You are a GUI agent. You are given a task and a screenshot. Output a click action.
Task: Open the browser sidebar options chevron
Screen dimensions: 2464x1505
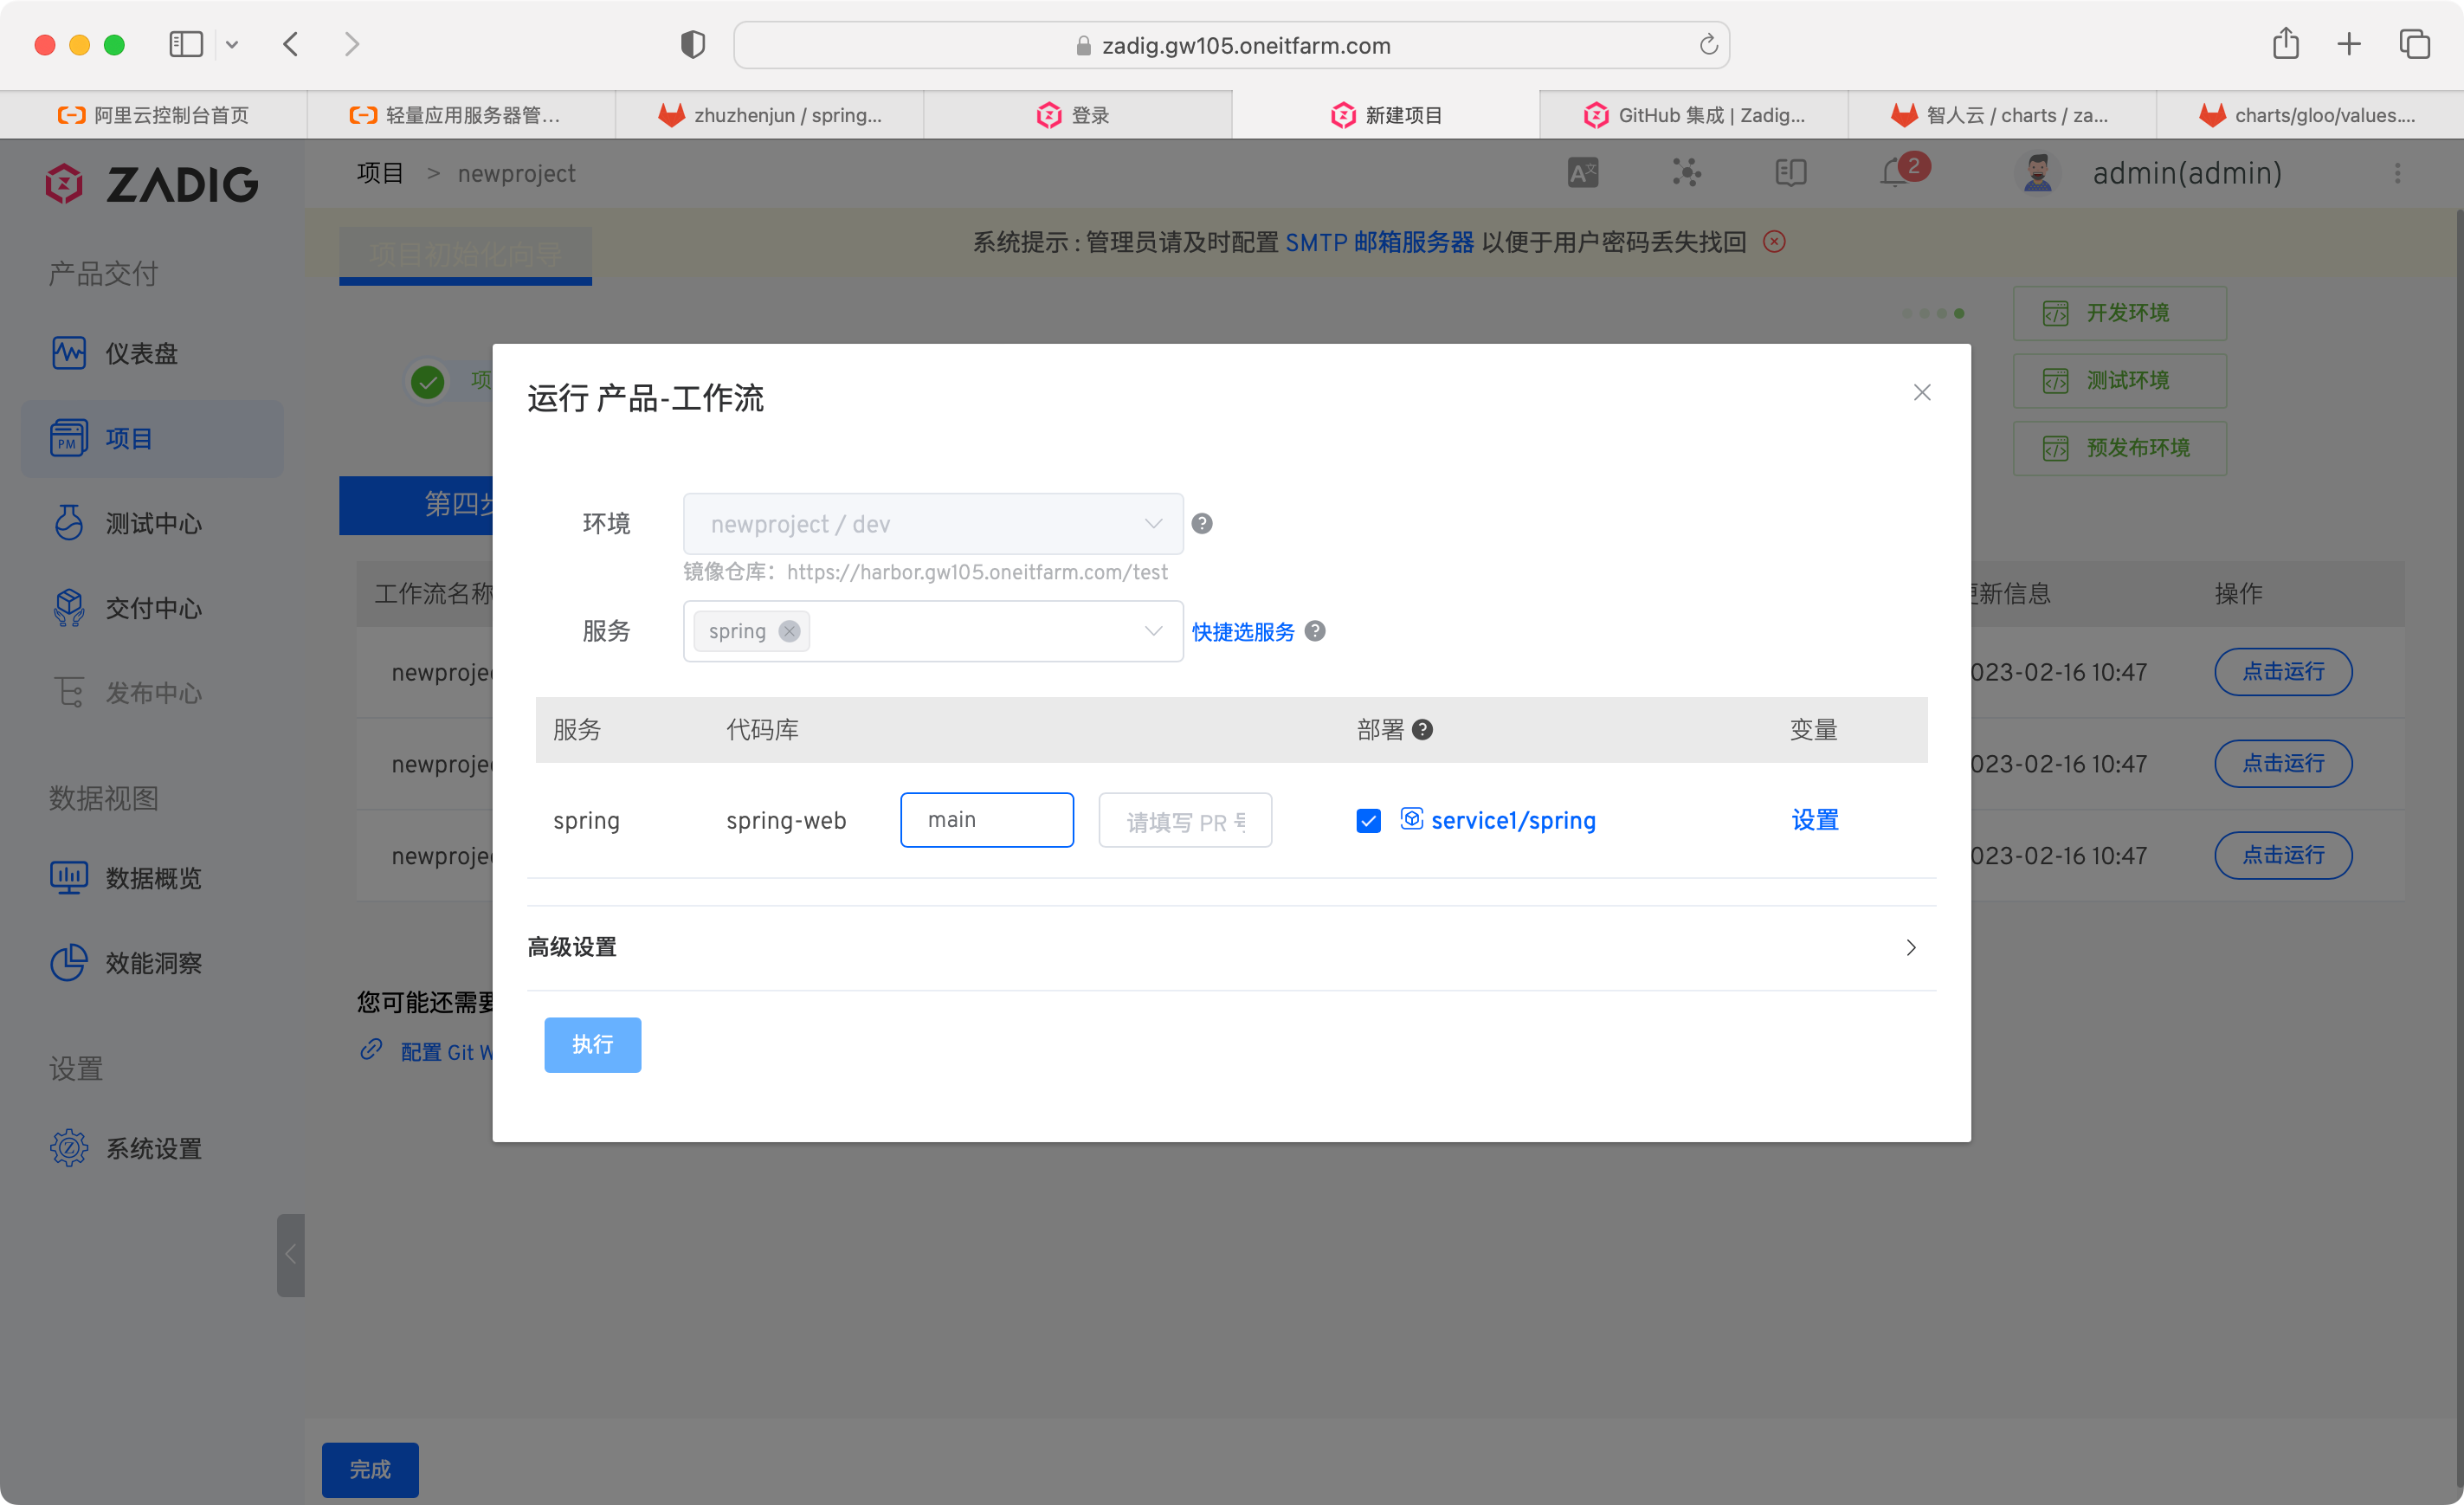(232, 45)
